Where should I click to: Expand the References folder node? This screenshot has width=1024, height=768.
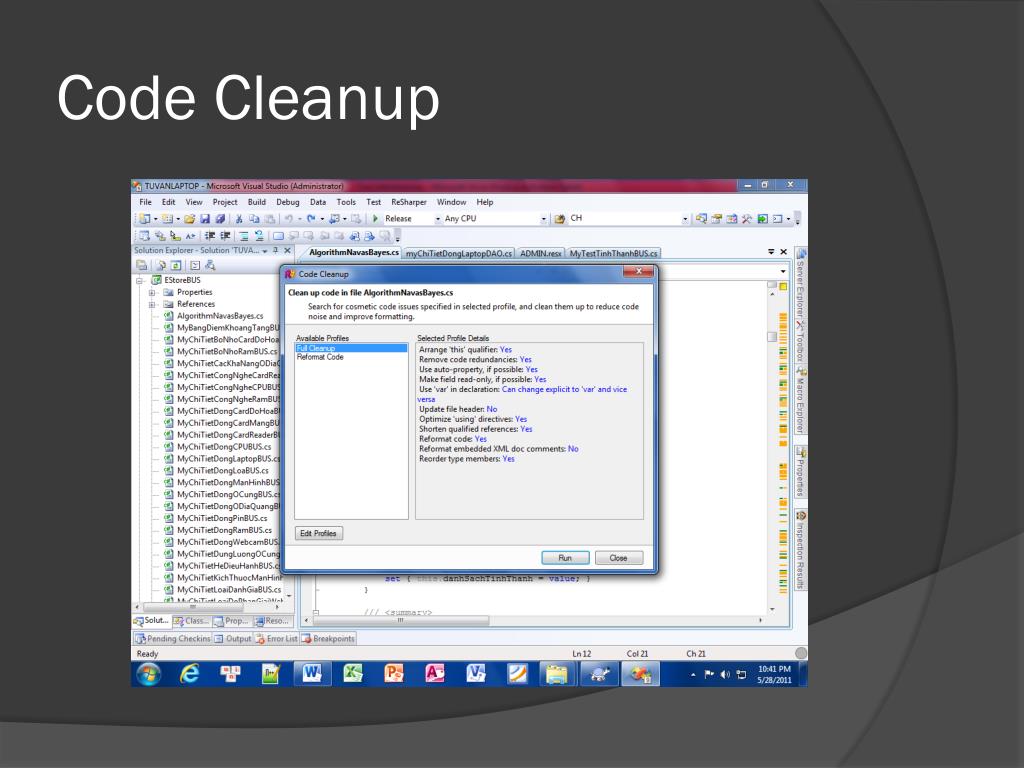(x=152, y=304)
